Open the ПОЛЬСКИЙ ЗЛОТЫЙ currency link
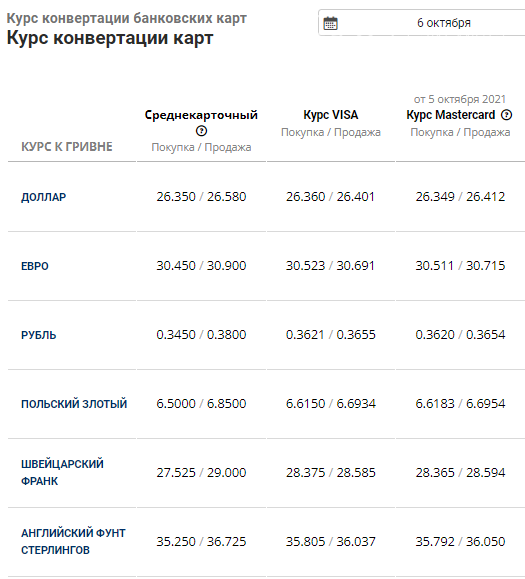This screenshot has height=579, width=525. (74, 404)
